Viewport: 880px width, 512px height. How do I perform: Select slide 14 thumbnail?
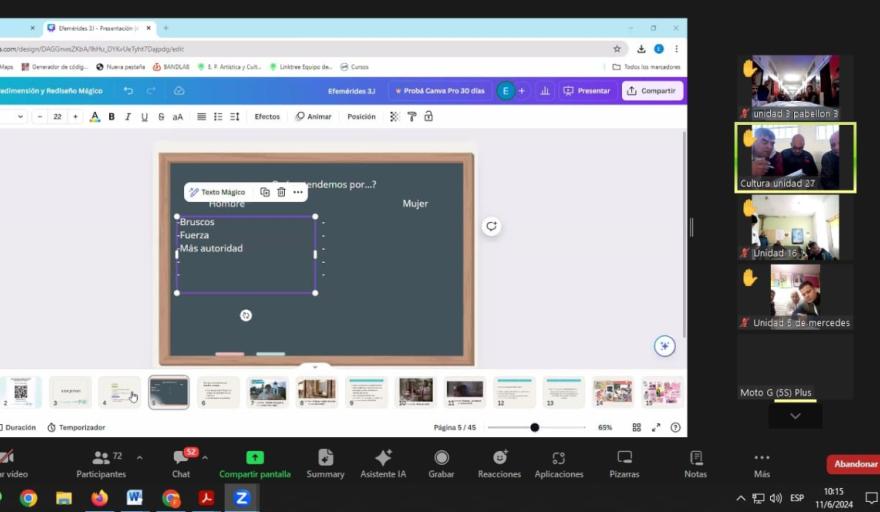[613, 392]
